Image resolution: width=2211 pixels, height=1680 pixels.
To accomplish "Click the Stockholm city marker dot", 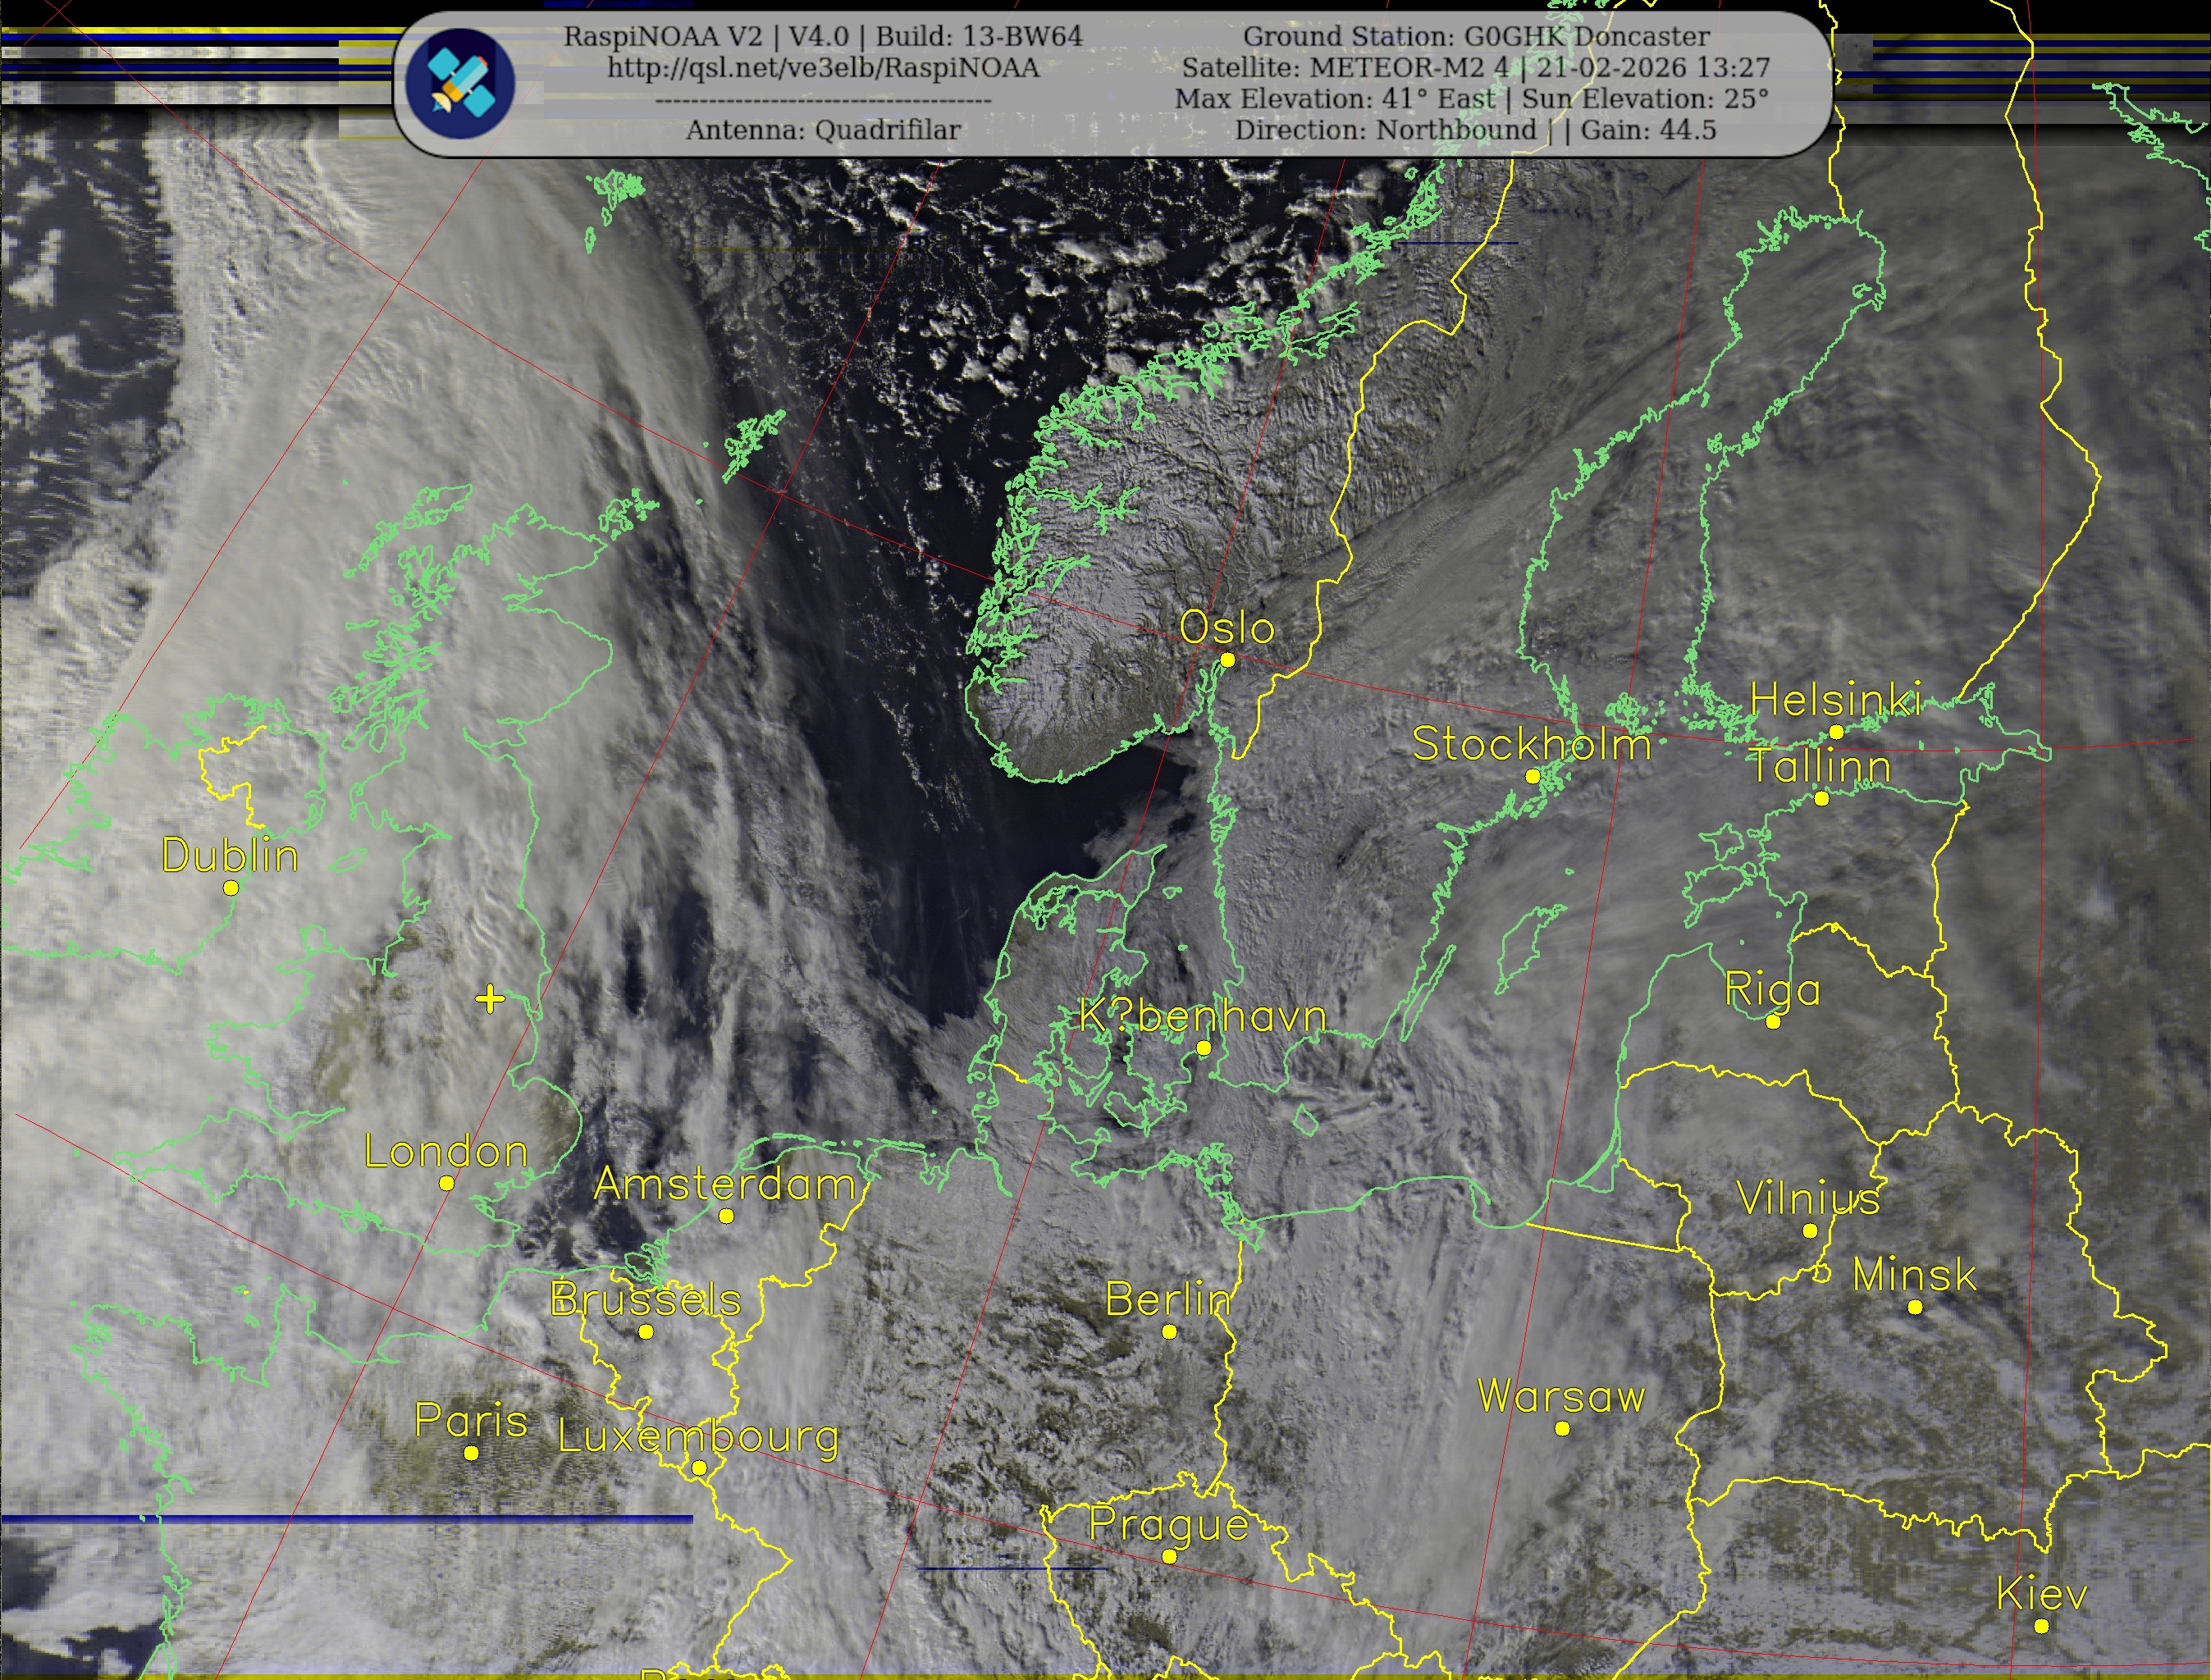I will click(x=1532, y=776).
